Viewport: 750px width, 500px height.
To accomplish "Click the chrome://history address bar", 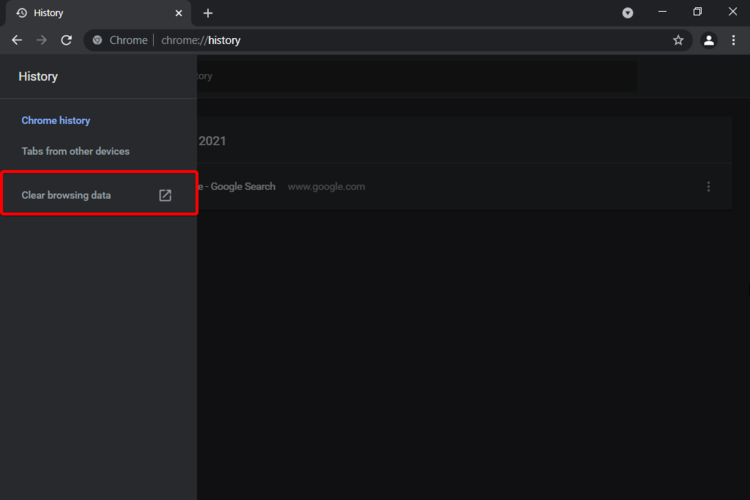I will (x=387, y=40).
